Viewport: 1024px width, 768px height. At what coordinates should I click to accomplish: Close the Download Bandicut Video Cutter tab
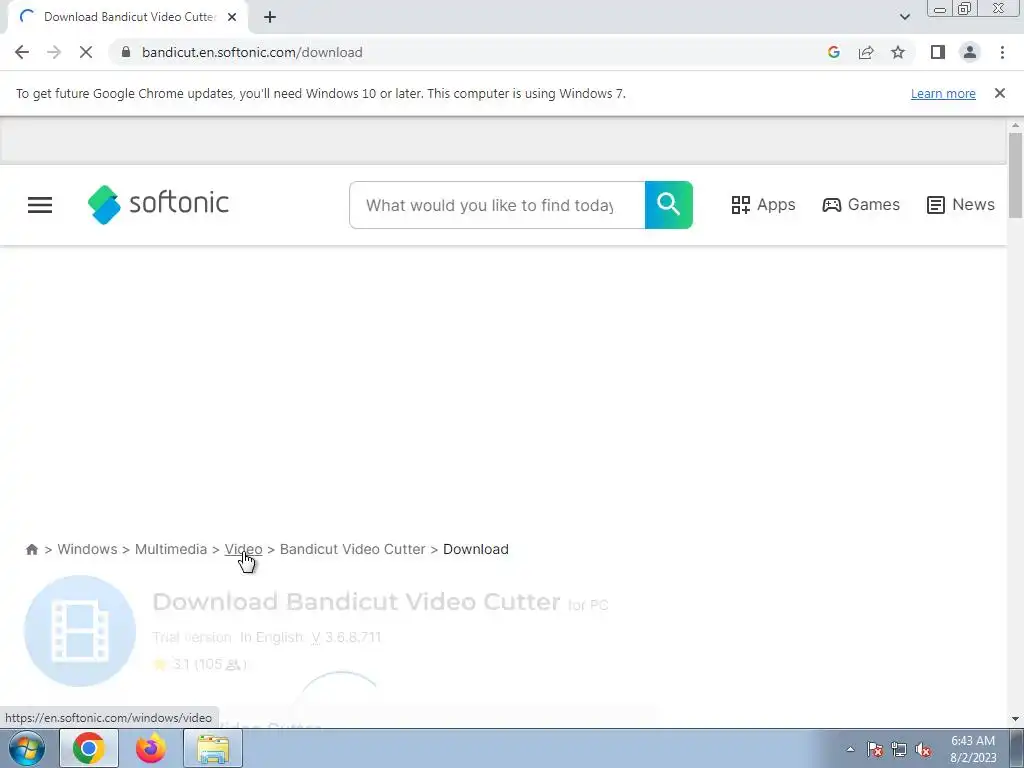232,17
